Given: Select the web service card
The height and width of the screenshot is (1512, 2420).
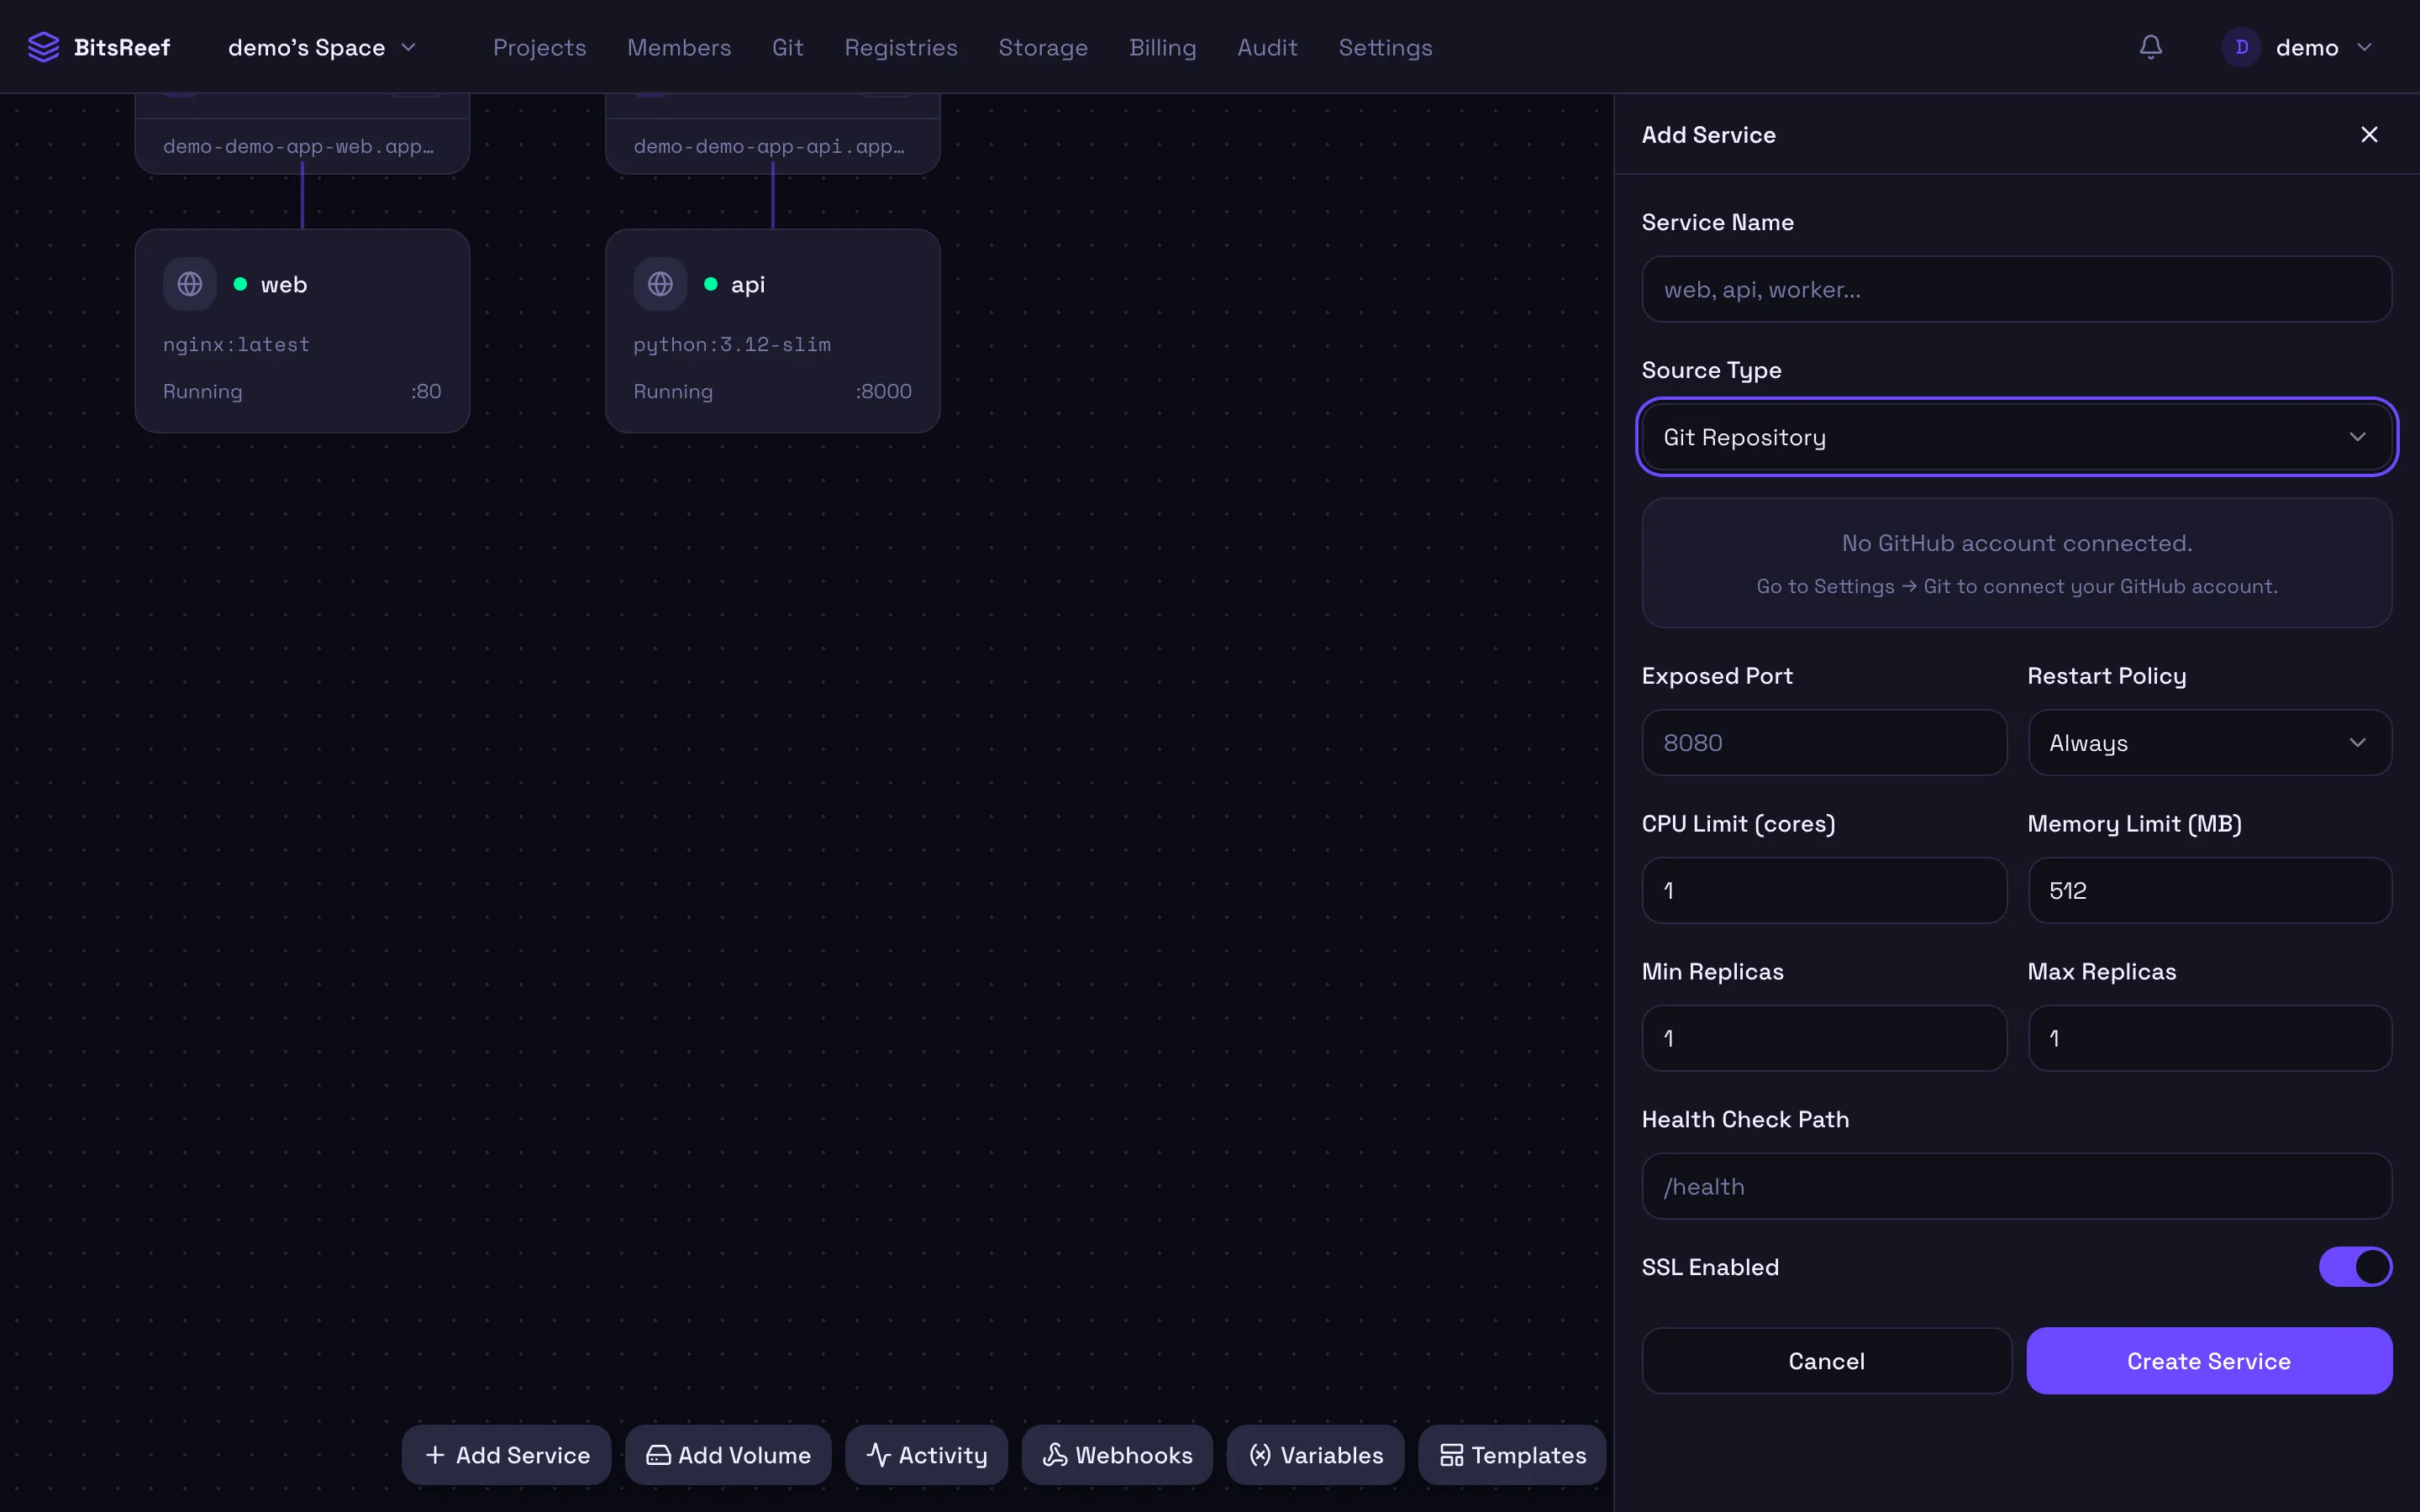Looking at the screenshot, I should [302, 331].
